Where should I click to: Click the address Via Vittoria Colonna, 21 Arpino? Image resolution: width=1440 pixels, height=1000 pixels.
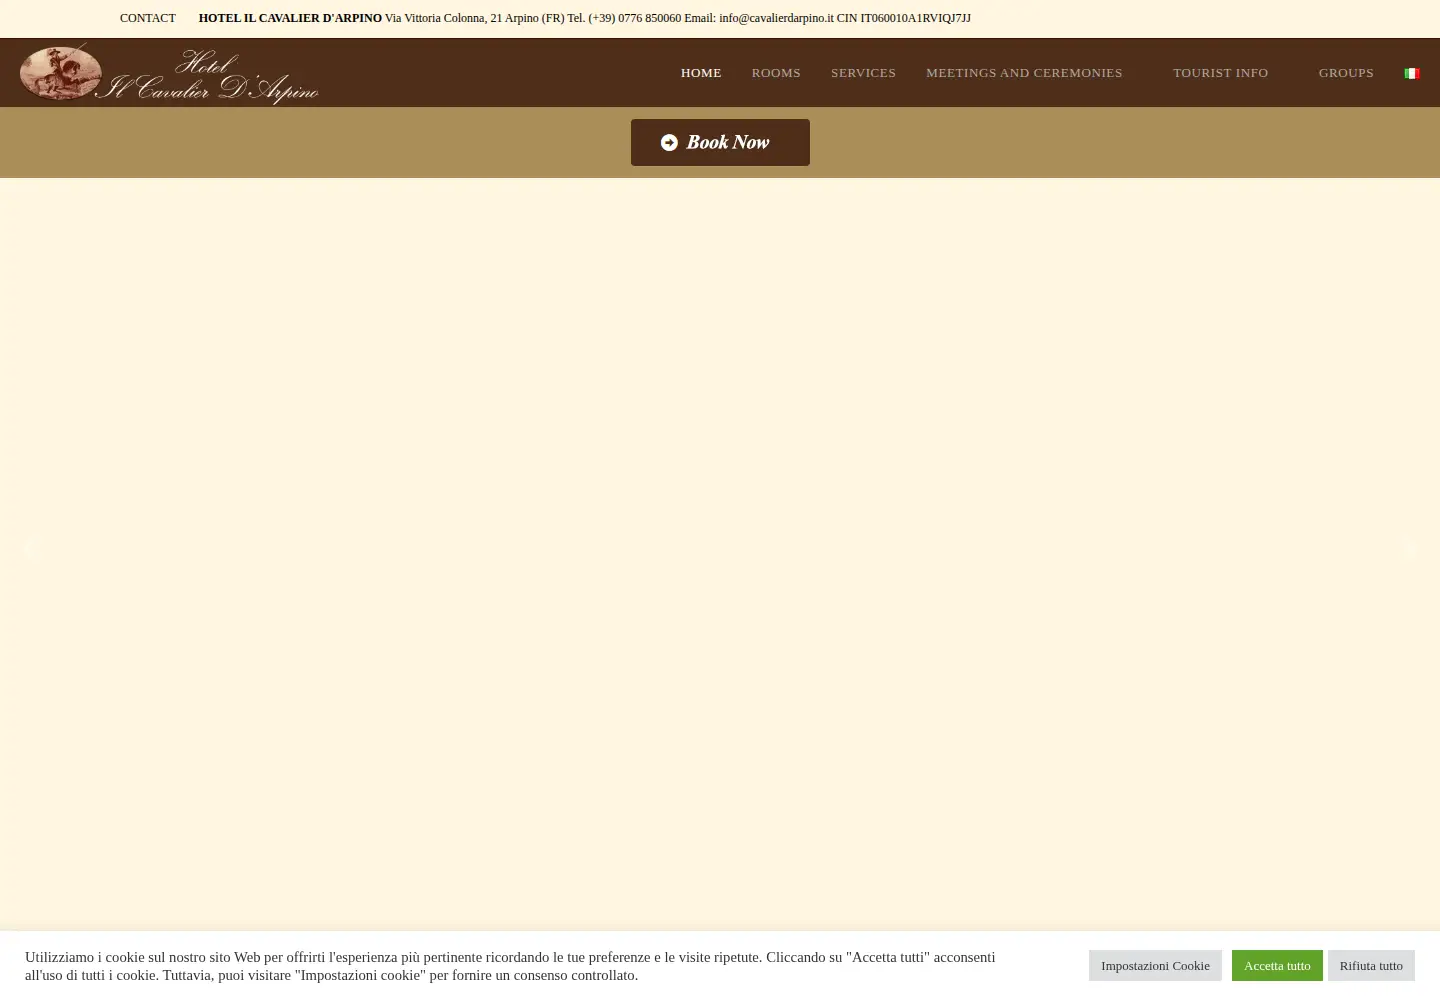(462, 18)
